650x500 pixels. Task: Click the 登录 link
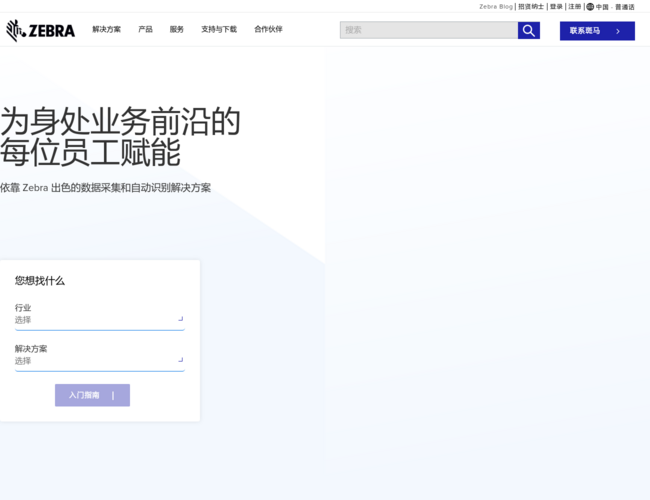[556, 6]
